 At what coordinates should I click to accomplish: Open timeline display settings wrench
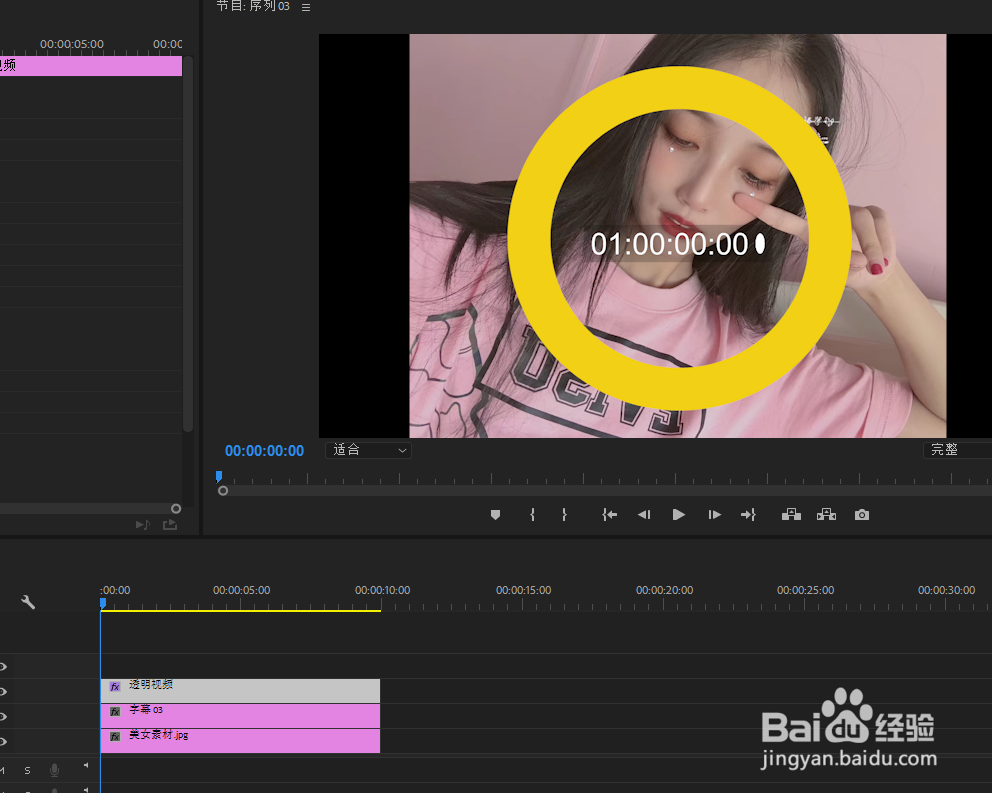[x=28, y=602]
